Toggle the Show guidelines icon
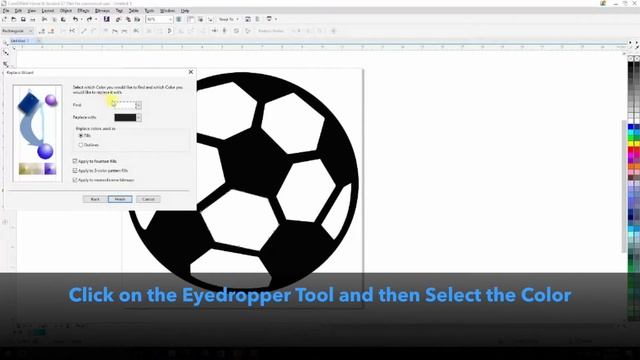Viewport: 640px width, 360px height. pyautogui.click(x=211, y=19)
